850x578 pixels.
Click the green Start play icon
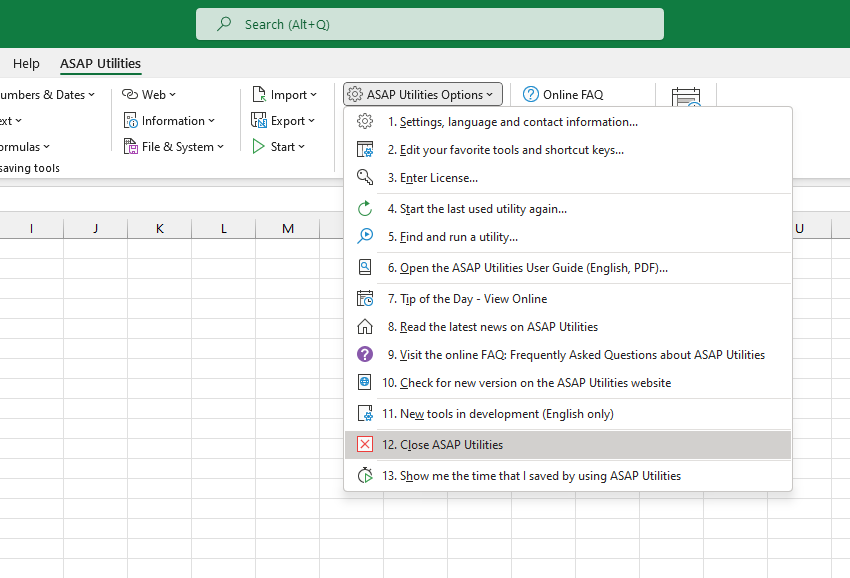point(258,146)
